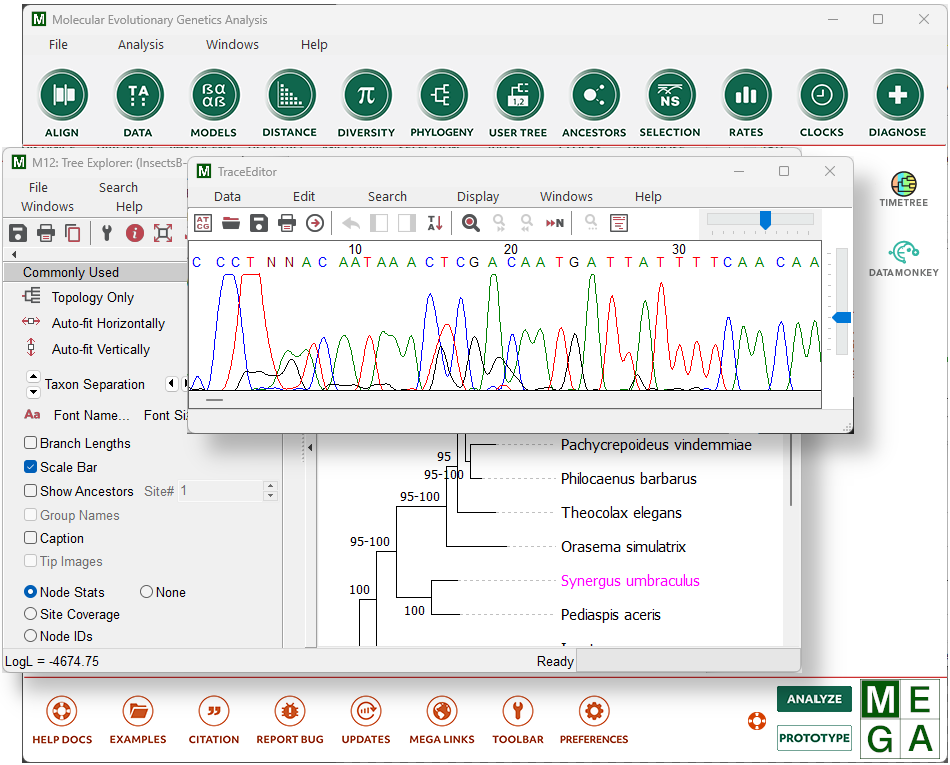Open the CLOCKS tool icon

[x=822, y=95]
